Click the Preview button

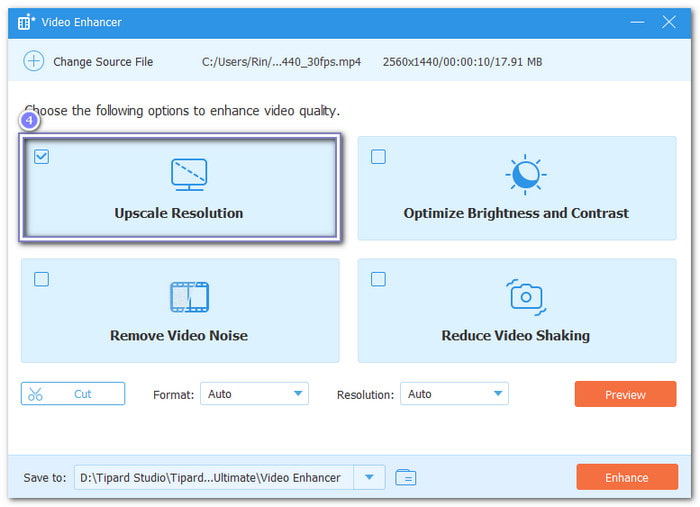625,394
